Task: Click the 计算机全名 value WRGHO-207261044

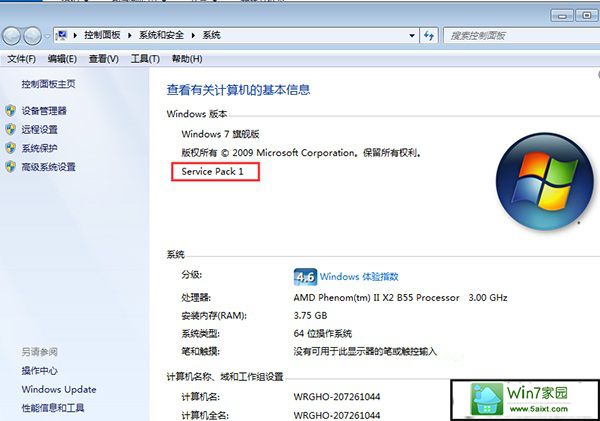Action: [x=337, y=415]
